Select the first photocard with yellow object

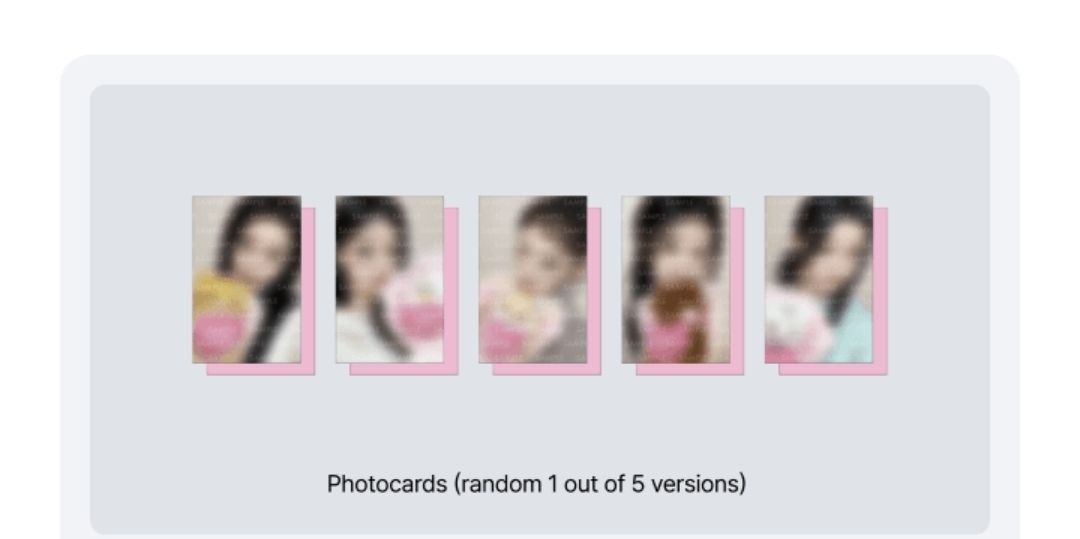(247, 279)
